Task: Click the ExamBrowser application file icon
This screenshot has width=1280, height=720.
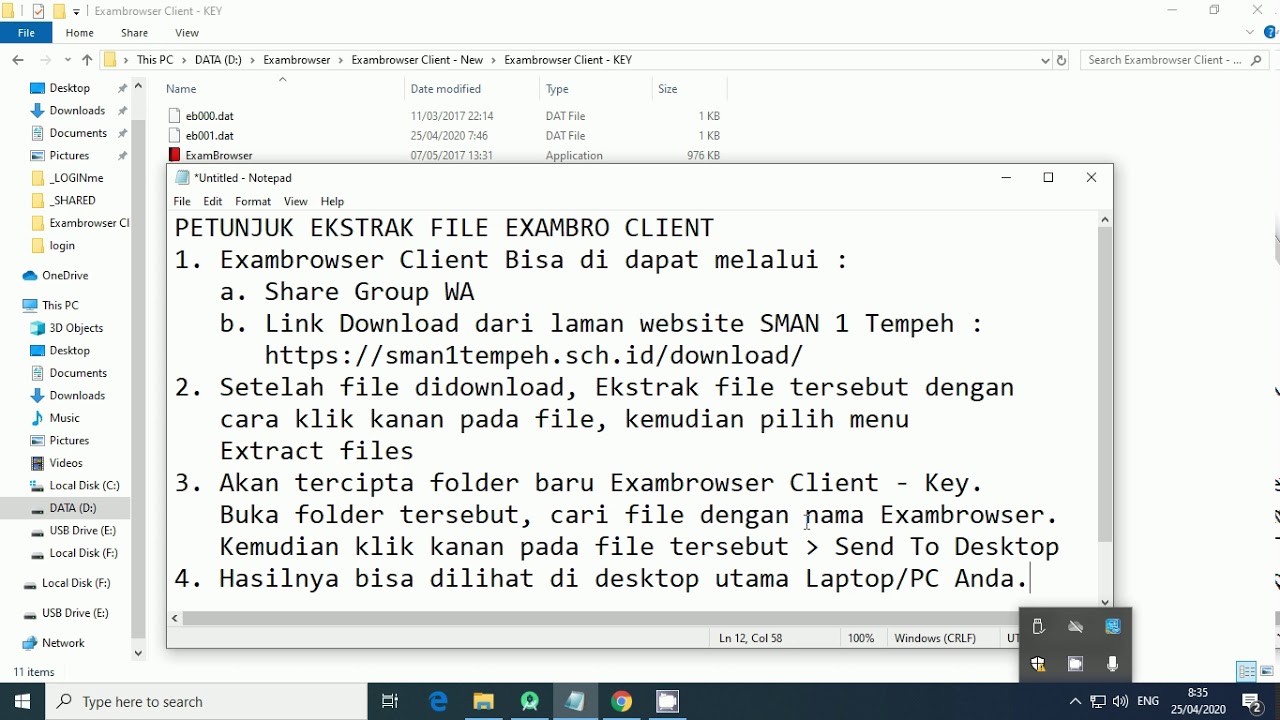Action: point(174,155)
